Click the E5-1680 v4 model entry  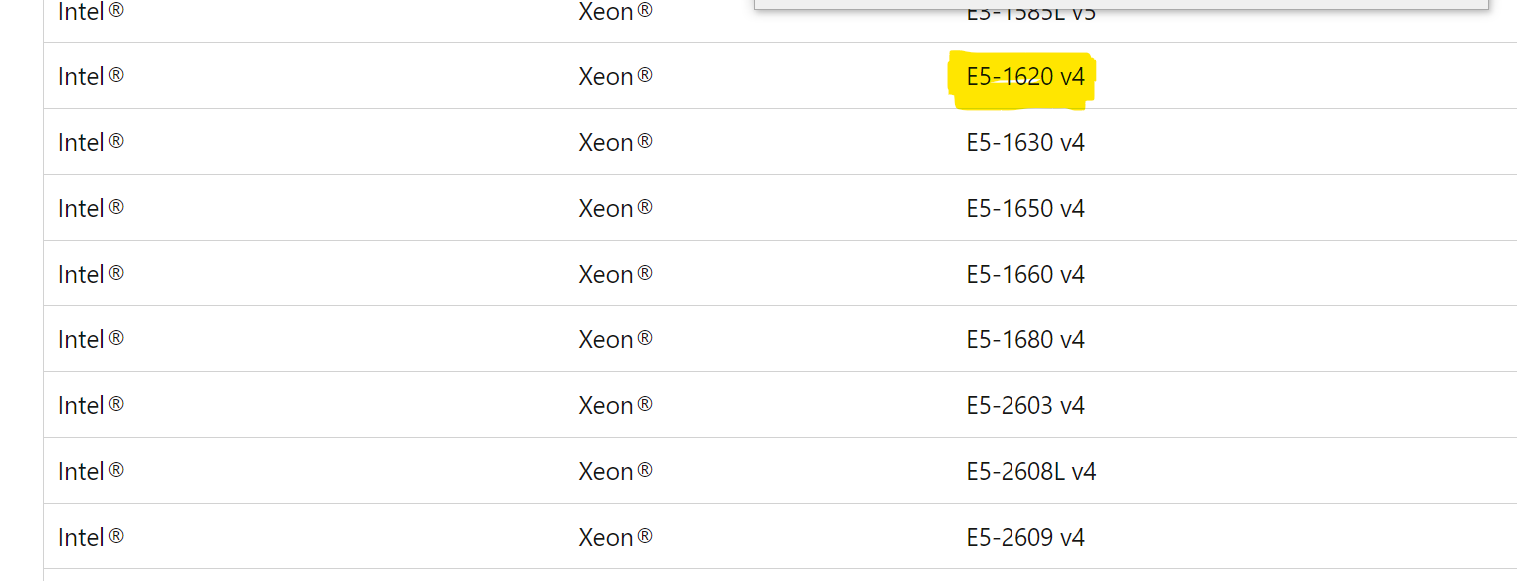1025,340
